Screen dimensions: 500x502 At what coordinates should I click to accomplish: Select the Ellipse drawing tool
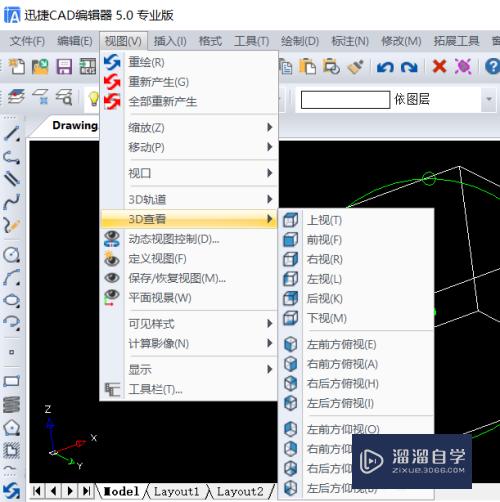tap(12, 300)
